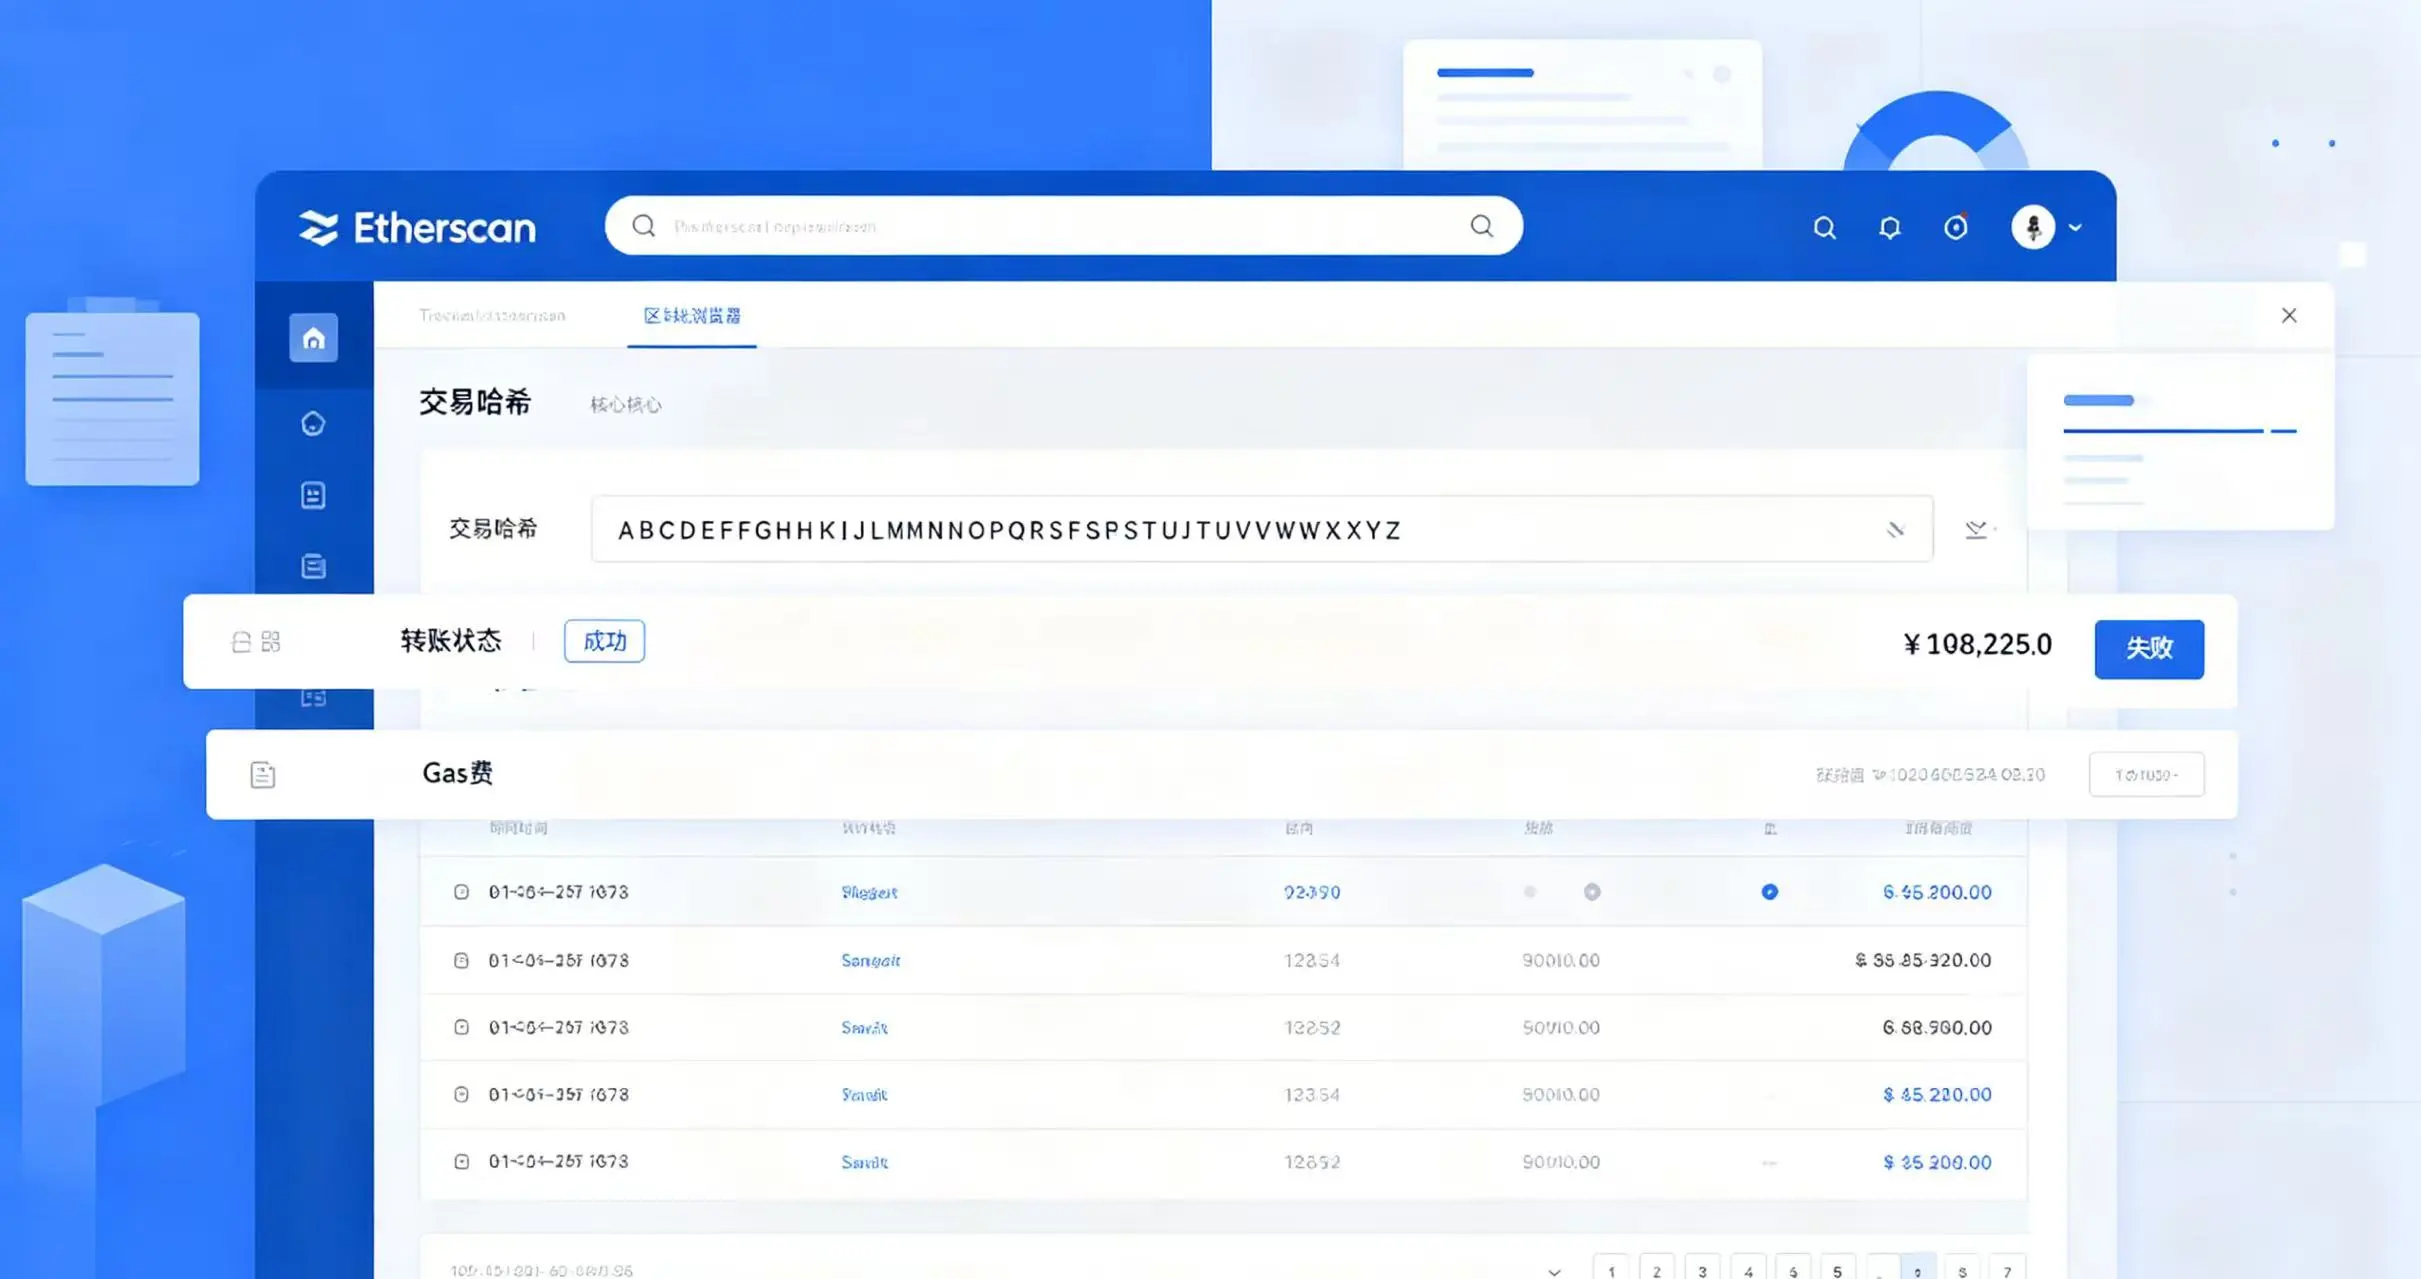Click the document icon in Gas费 bar
2421x1279 pixels.
coord(263,774)
